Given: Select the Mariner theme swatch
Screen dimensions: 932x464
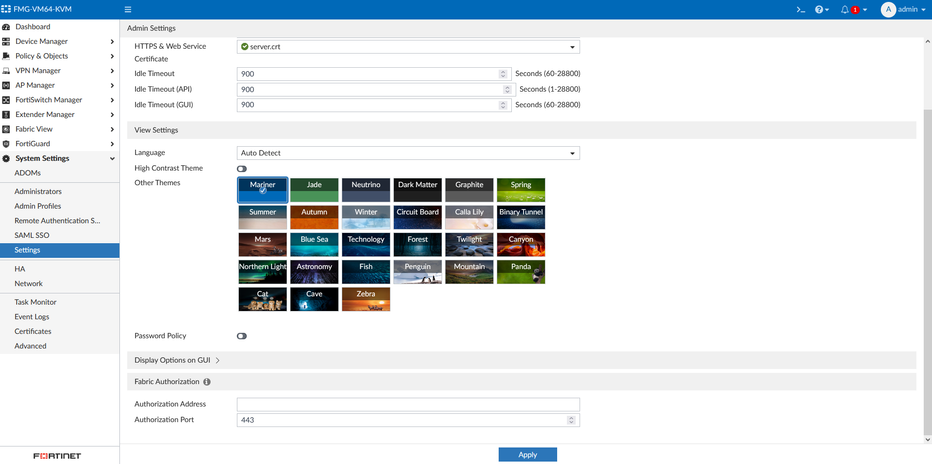Looking at the screenshot, I should point(263,190).
